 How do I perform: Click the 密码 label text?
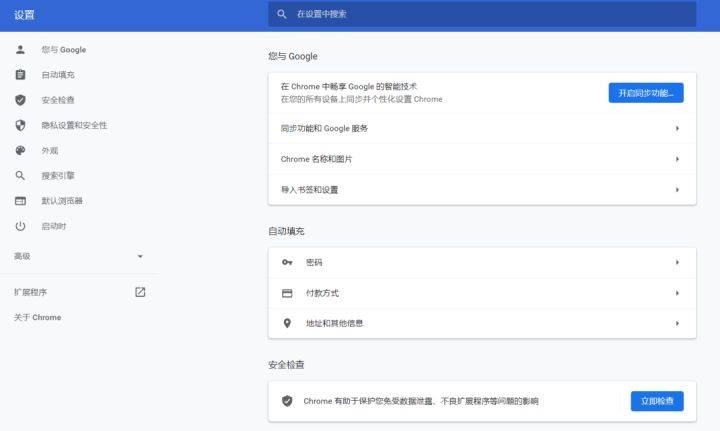(314, 262)
